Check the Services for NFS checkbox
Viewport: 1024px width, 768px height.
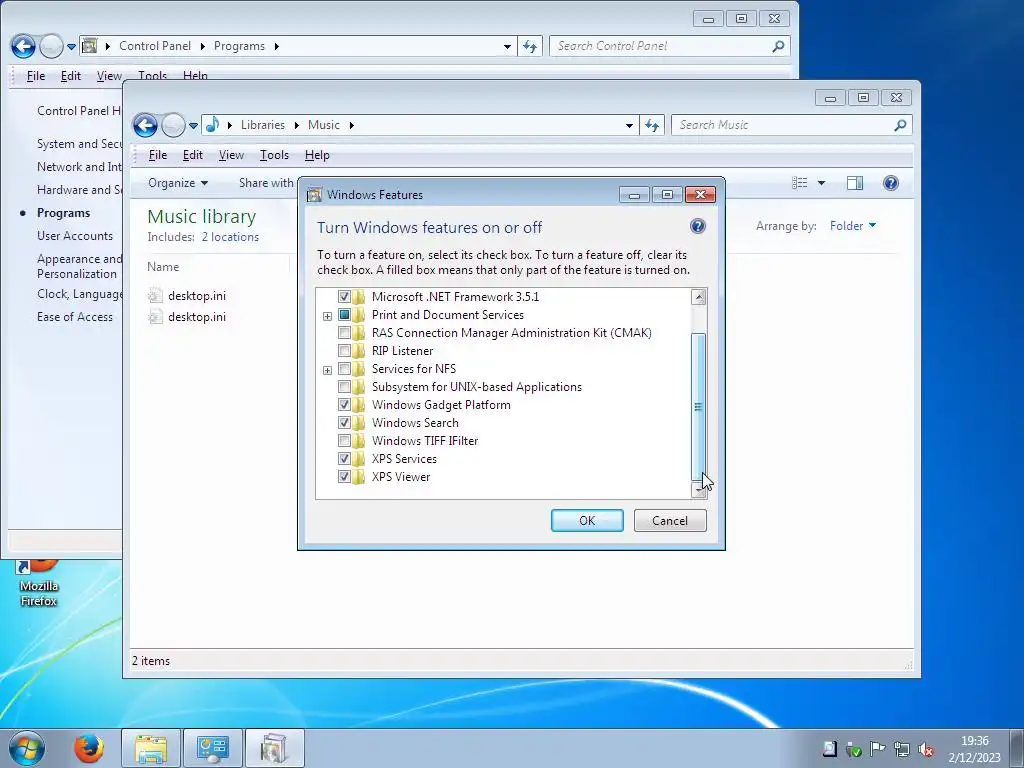[344, 369]
